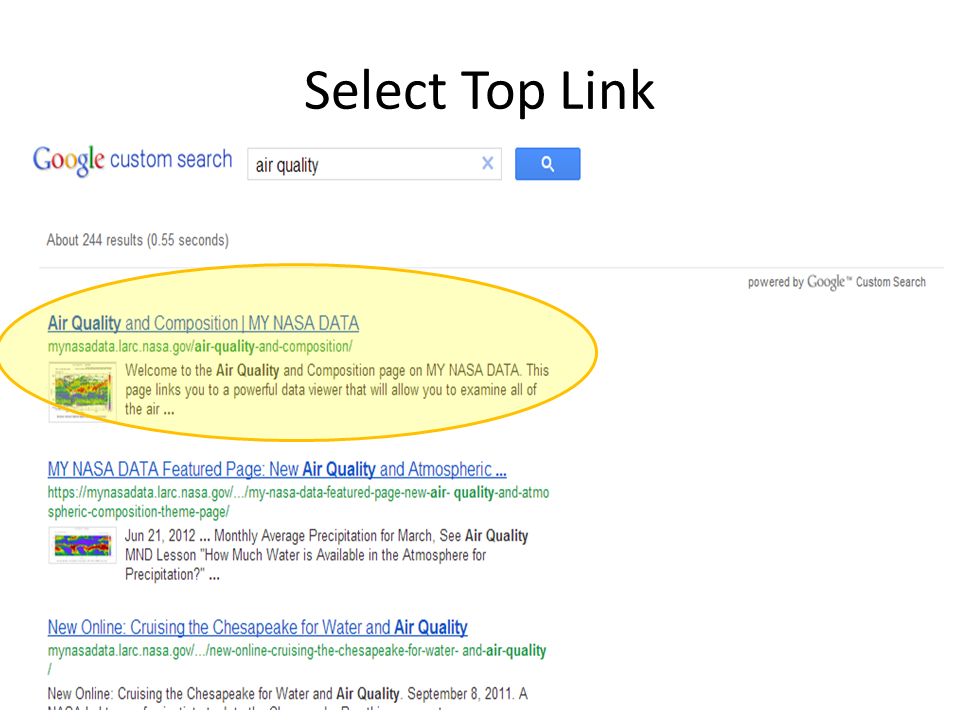Click the green Chesapeake URL of the third result

click(x=297, y=659)
